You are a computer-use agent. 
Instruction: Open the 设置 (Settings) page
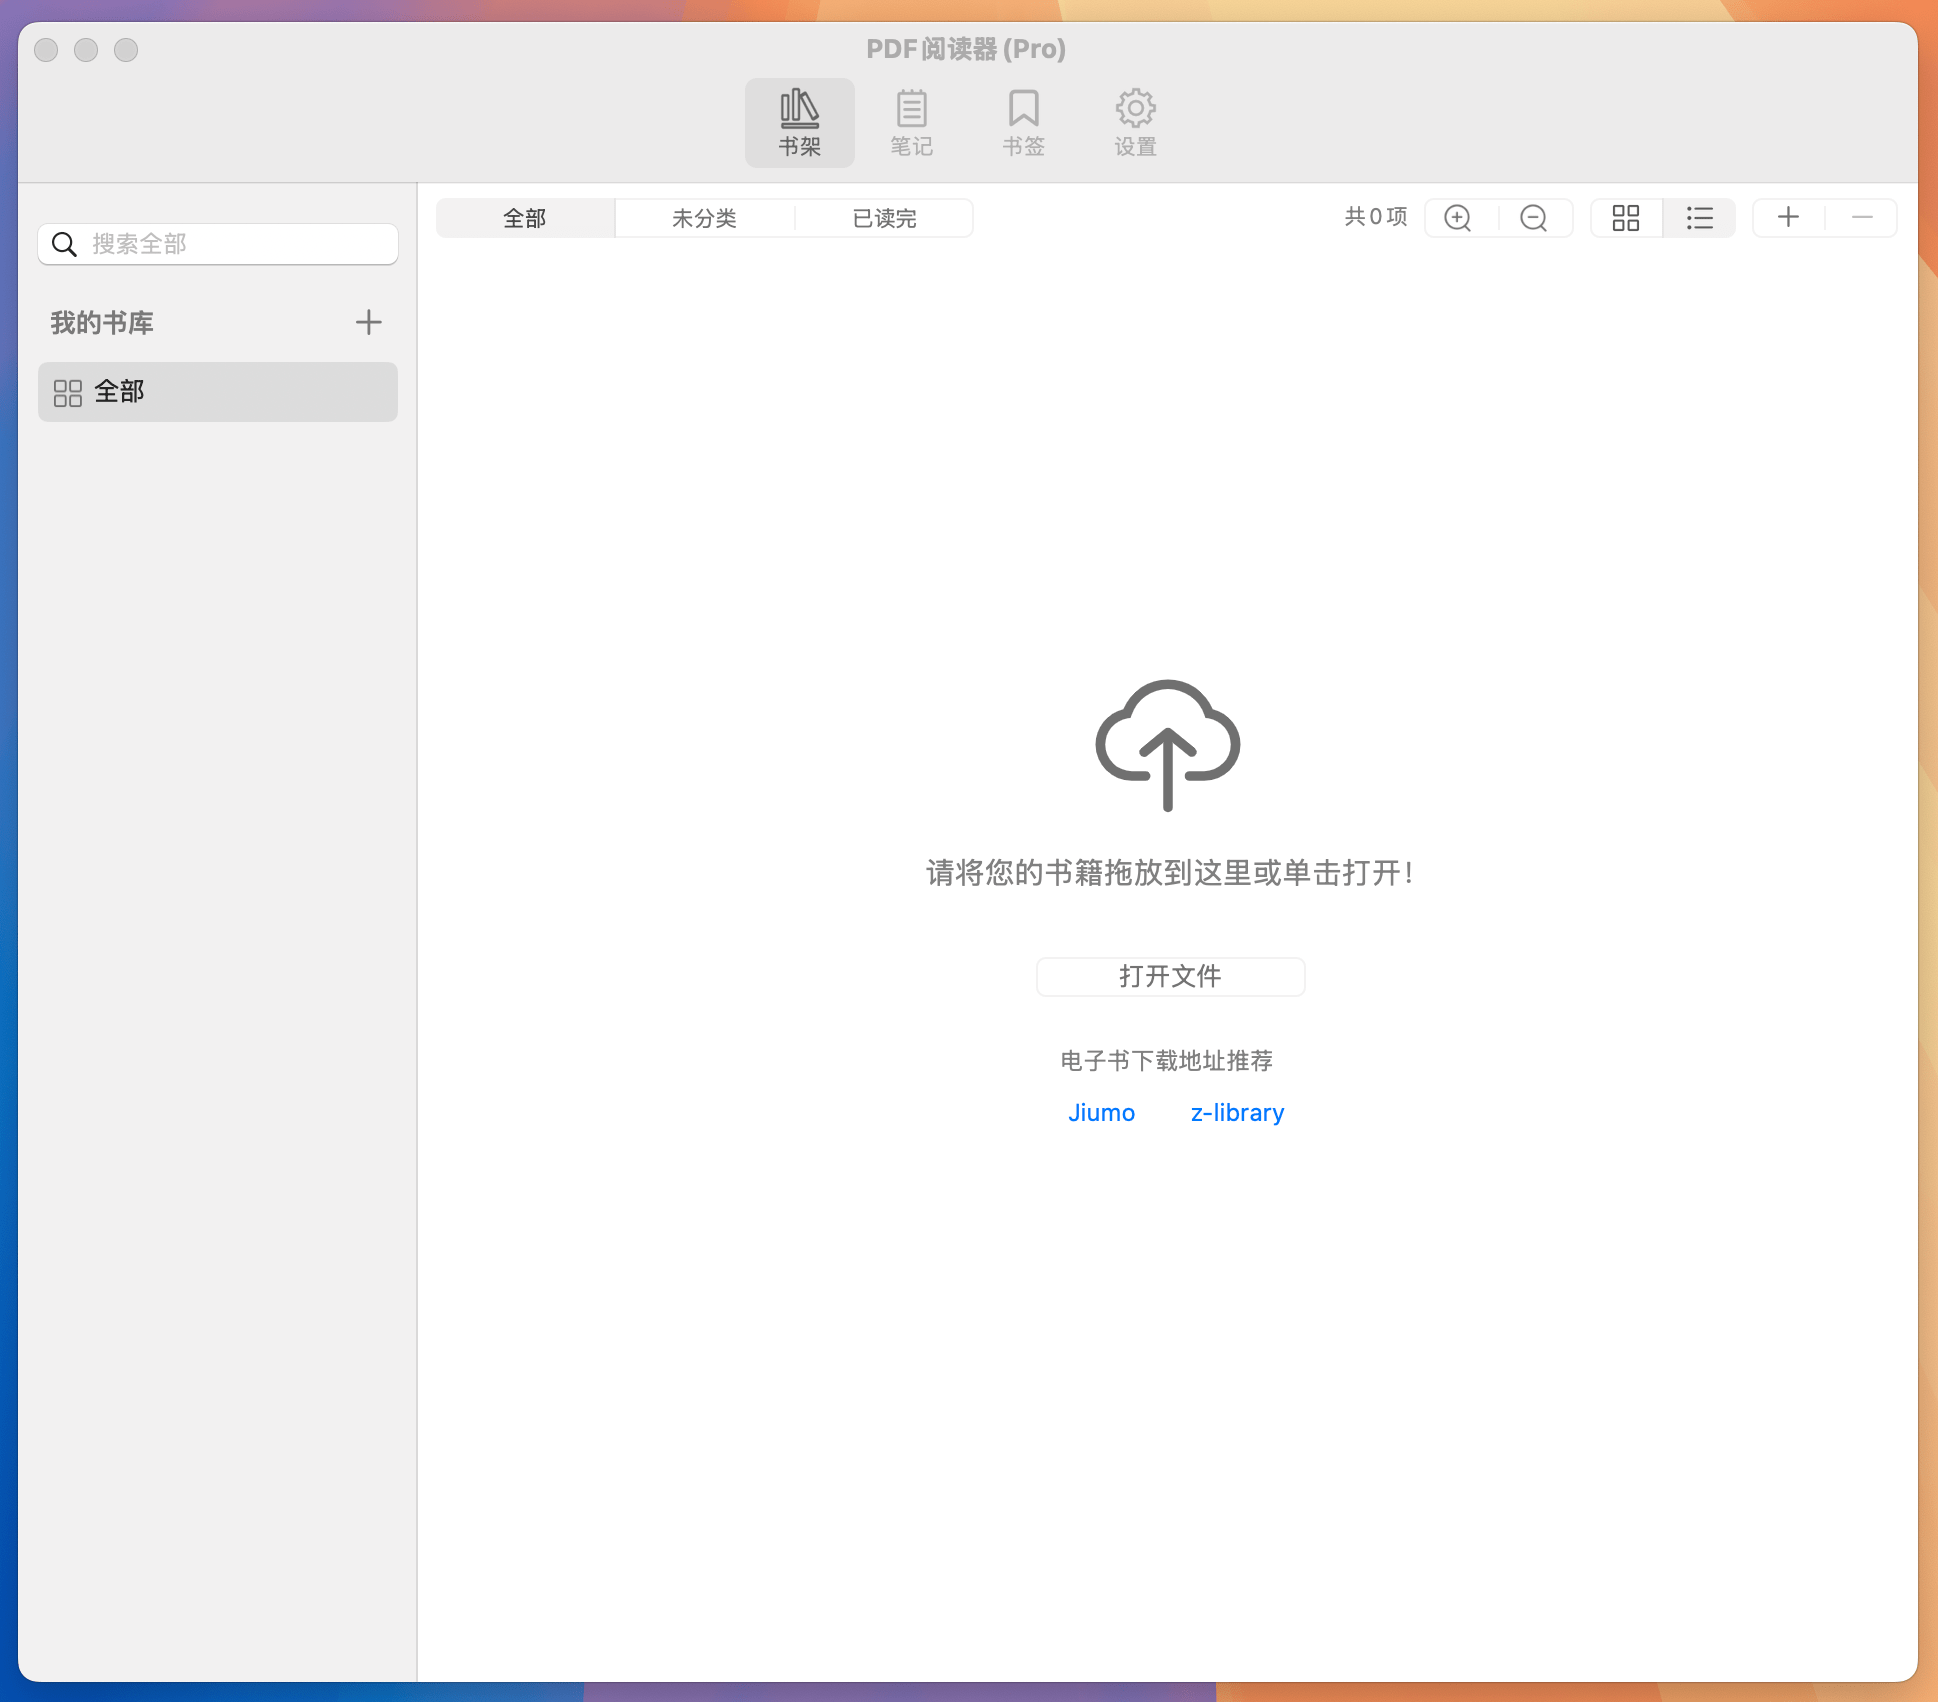point(1135,121)
